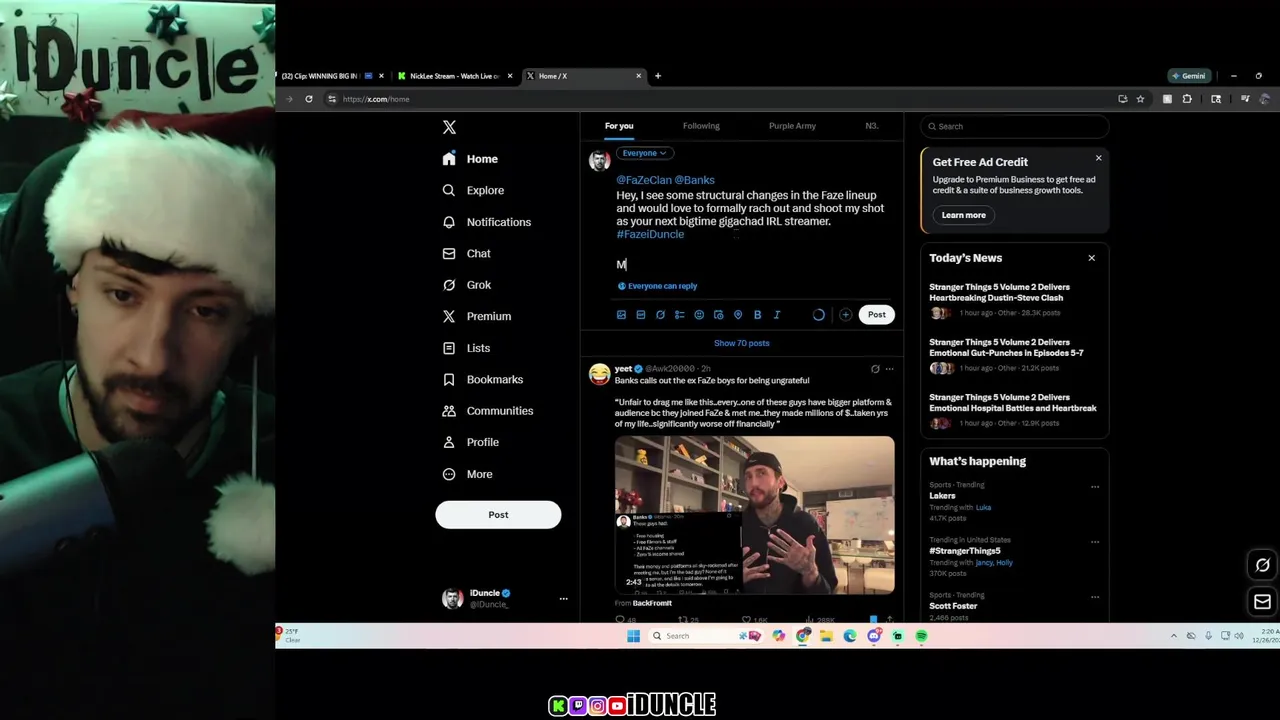The height and width of the screenshot is (720, 1280).
Task: Click the large sidebar Post button
Action: [x=498, y=514]
